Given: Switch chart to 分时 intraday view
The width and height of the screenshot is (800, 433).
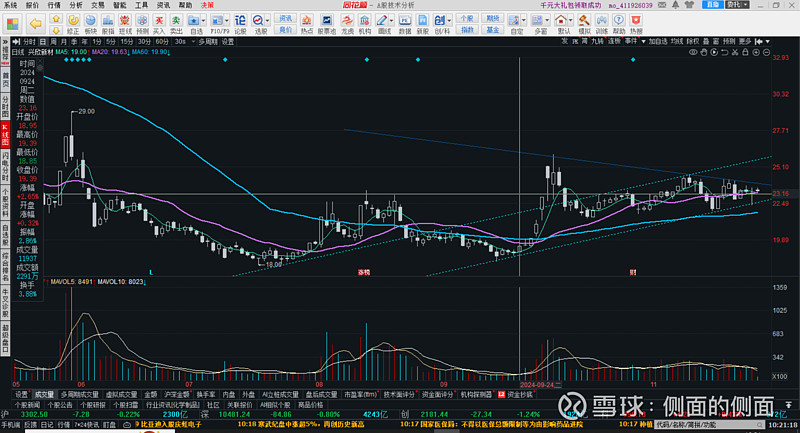Looking at the screenshot, I should [29, 42].
